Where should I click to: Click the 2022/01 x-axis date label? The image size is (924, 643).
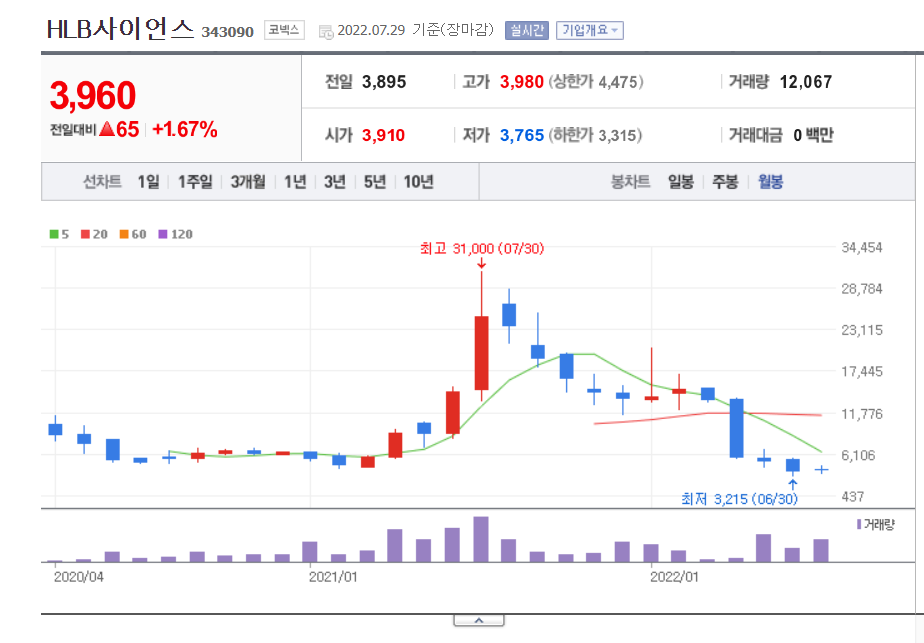pyautogui.click(x=674, y=576)
